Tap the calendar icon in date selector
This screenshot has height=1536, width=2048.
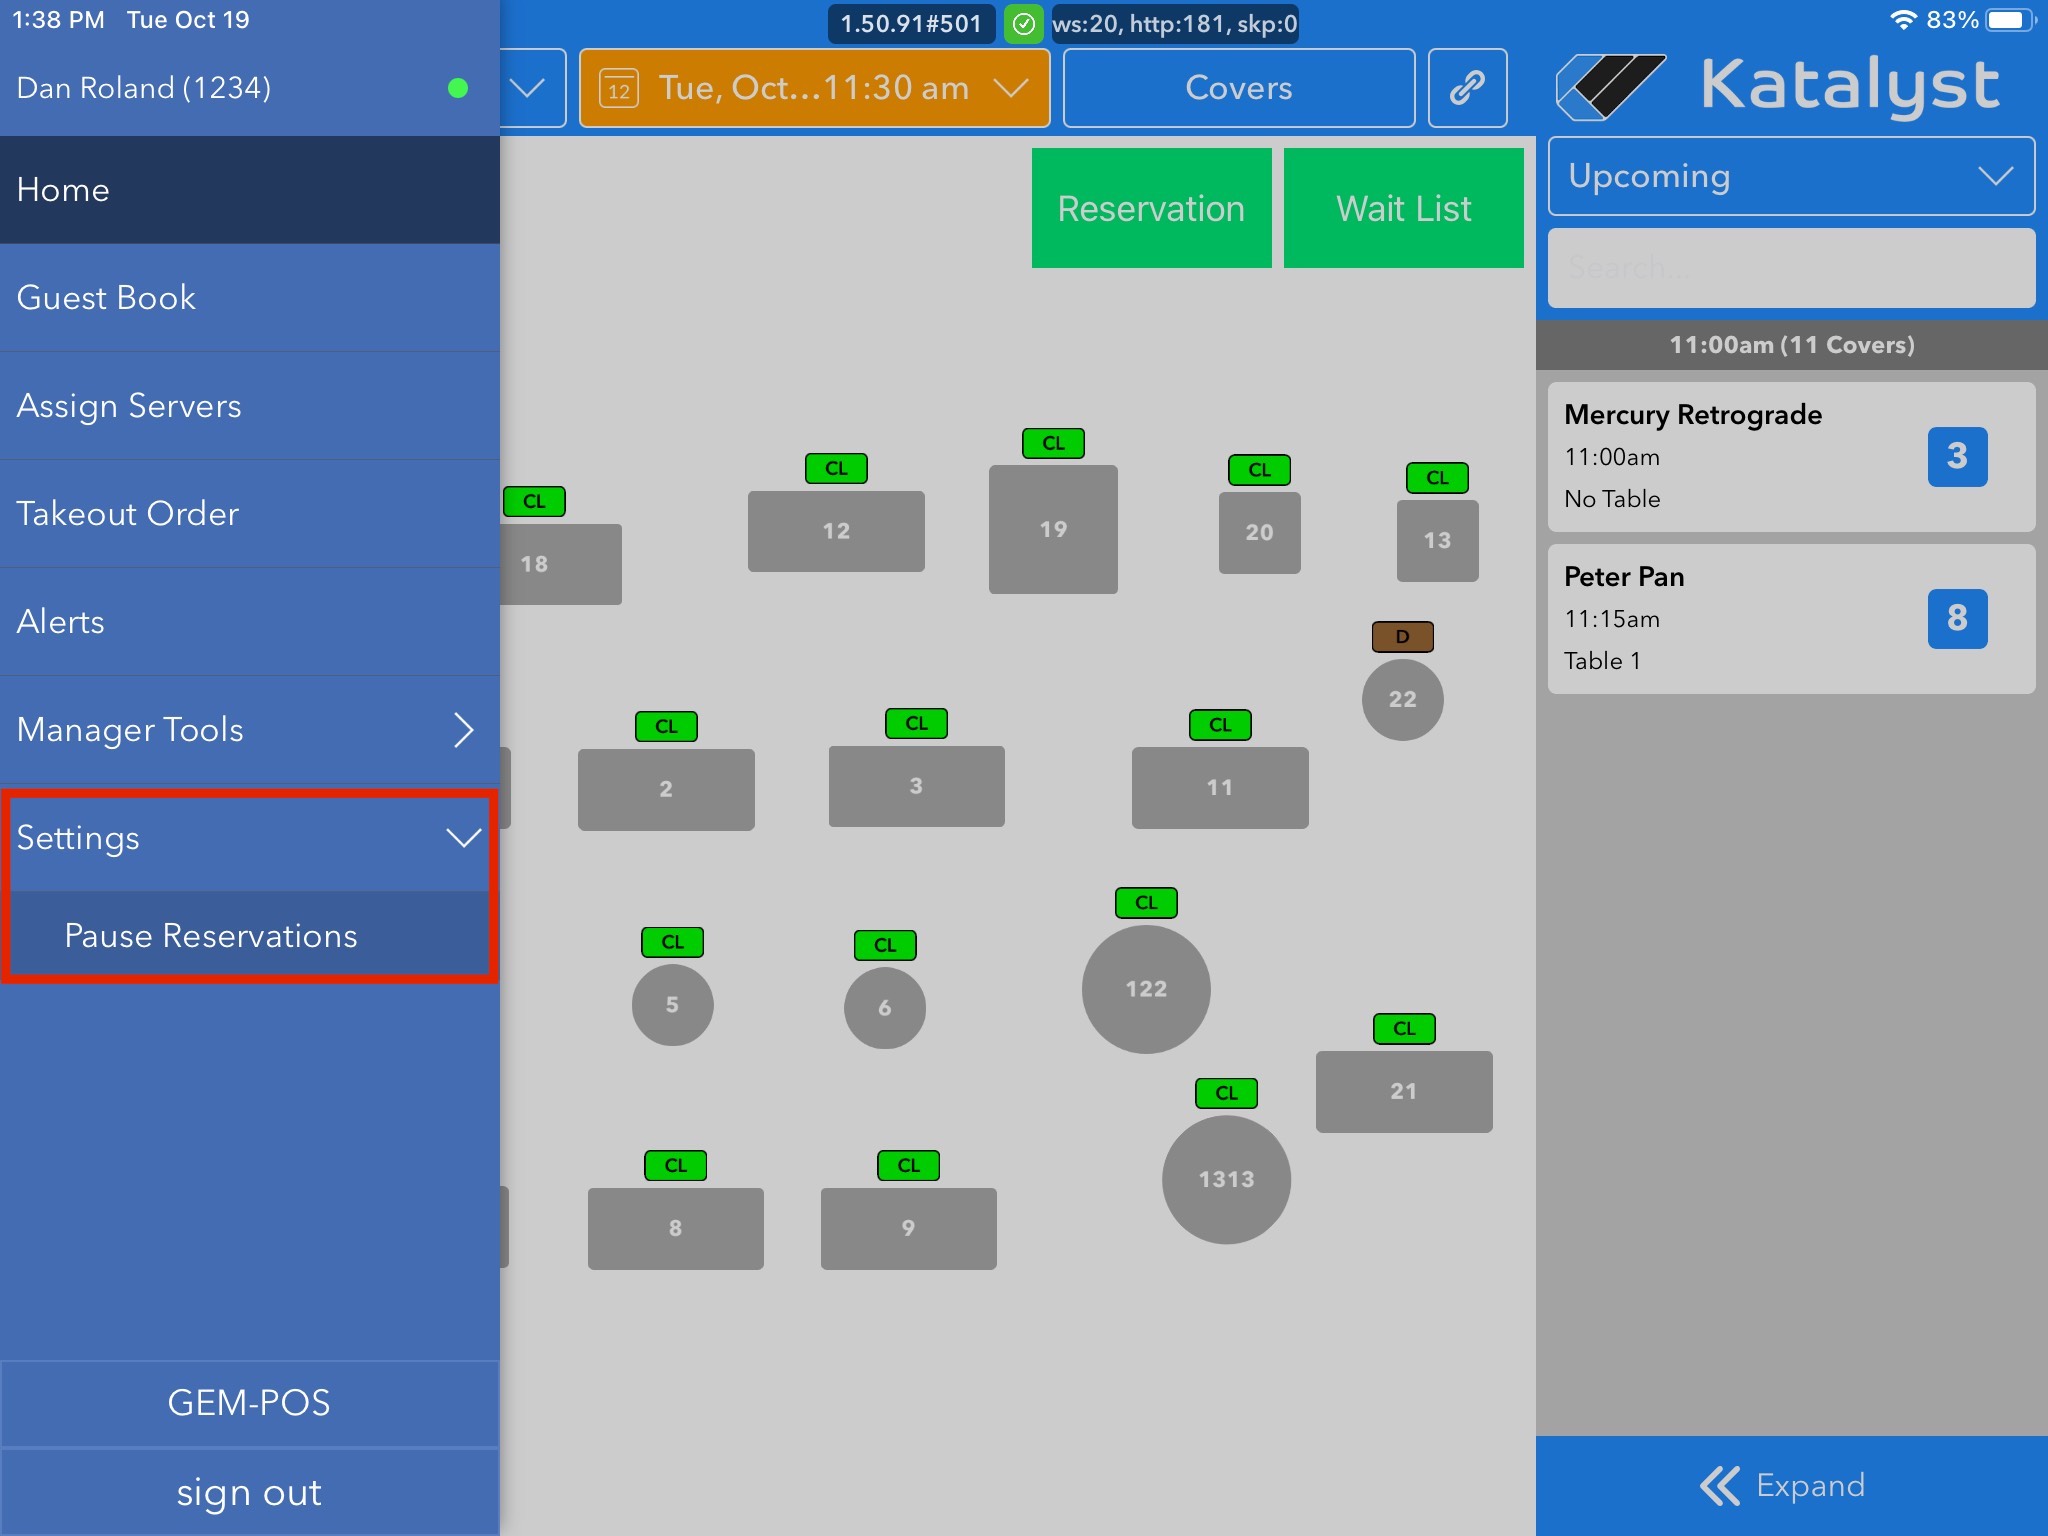(619, 89)
